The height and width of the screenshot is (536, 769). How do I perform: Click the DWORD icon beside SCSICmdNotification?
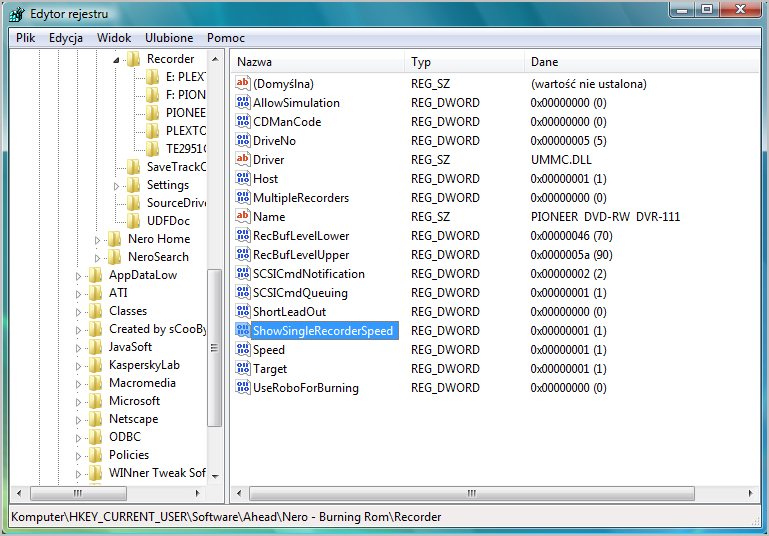pos(242,273)
